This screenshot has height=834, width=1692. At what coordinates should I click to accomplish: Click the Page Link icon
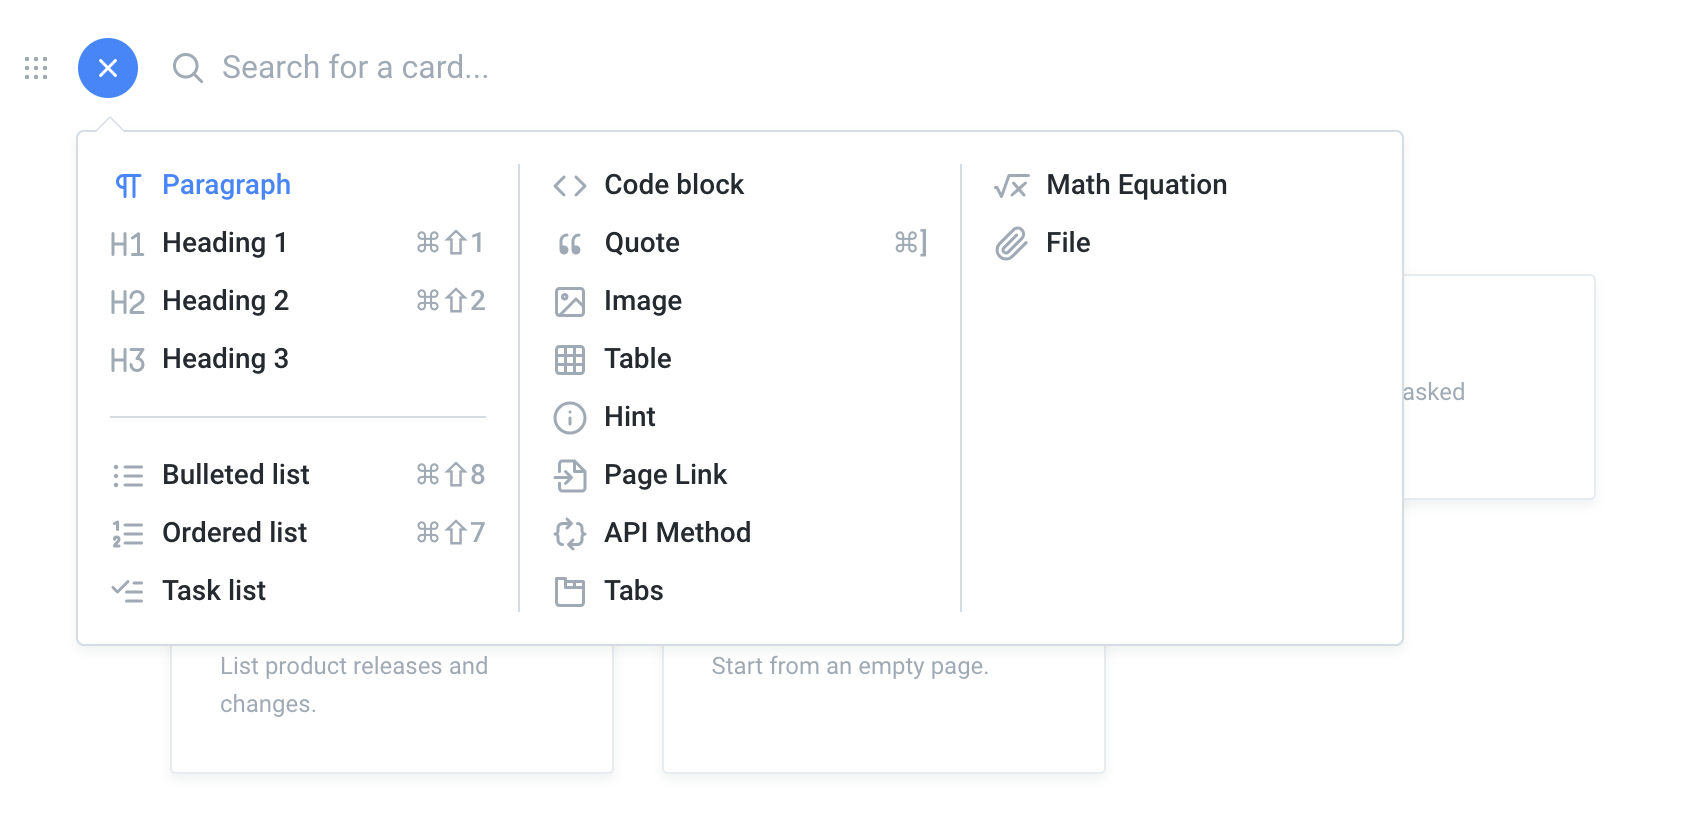570,476
